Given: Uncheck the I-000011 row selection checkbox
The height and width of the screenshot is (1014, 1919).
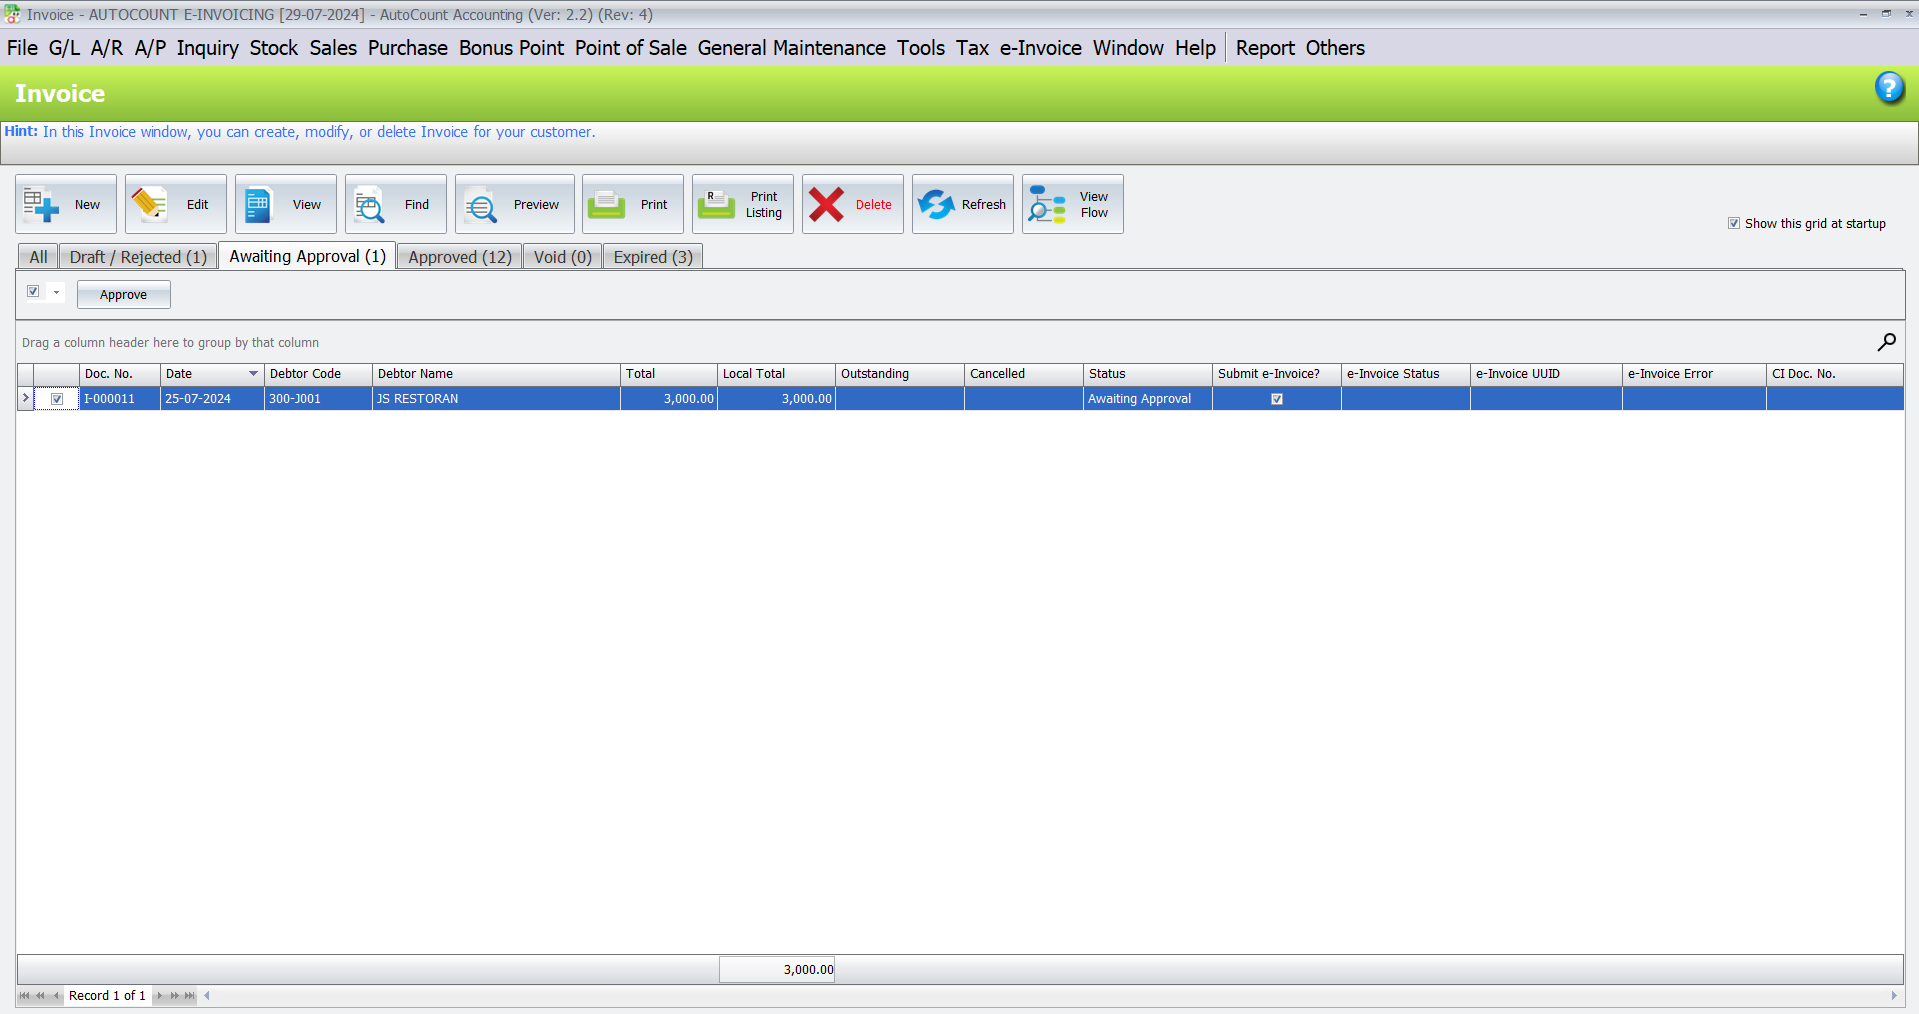Looking at the screenshot, I should coord(56,398).
